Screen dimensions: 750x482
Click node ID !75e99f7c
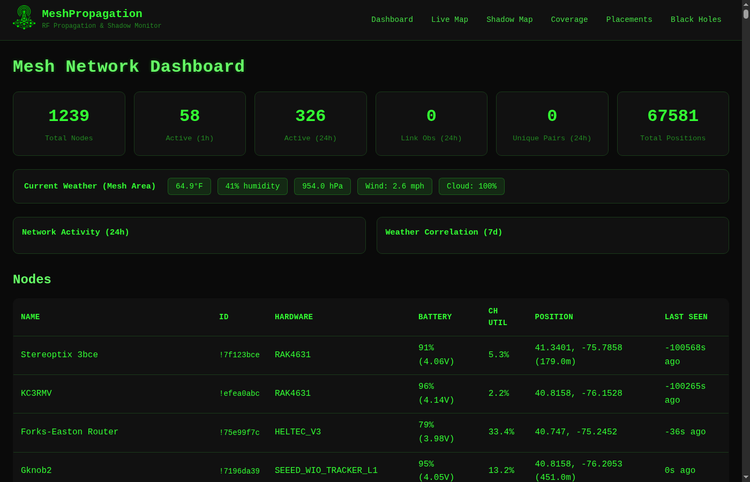pyautogui.click(x=239, y=432)
